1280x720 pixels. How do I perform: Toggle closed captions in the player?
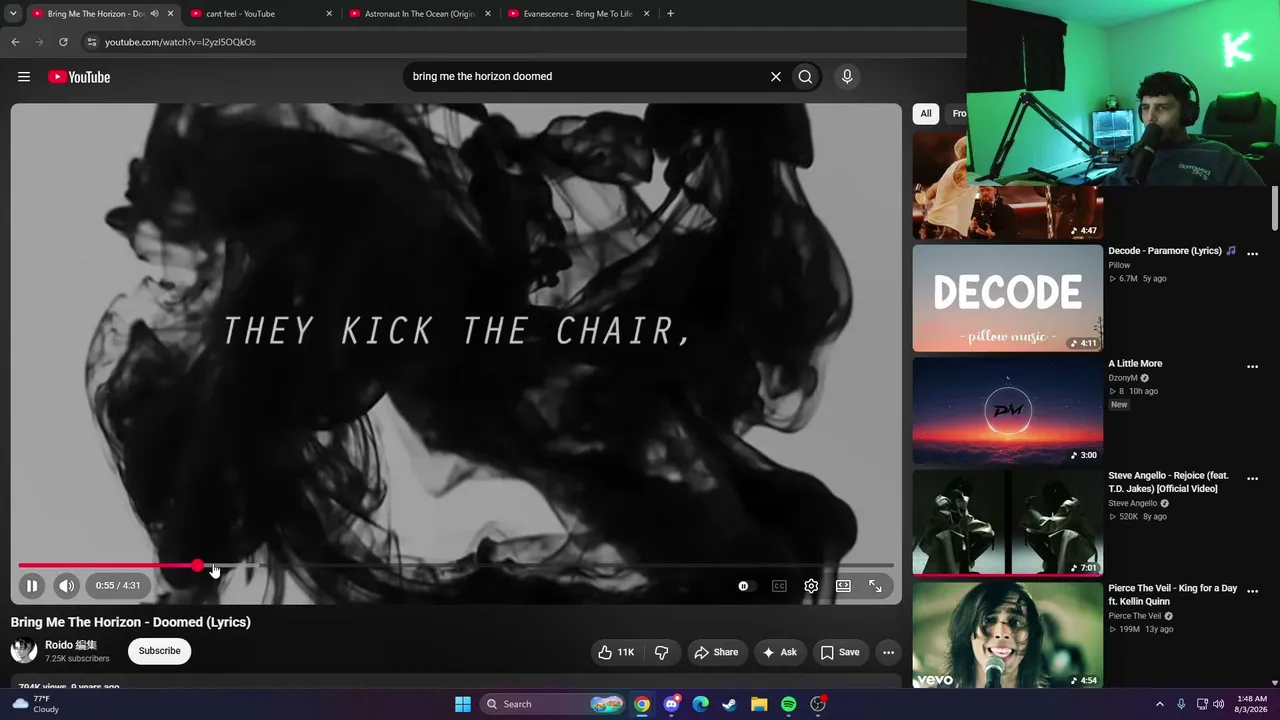779,586
